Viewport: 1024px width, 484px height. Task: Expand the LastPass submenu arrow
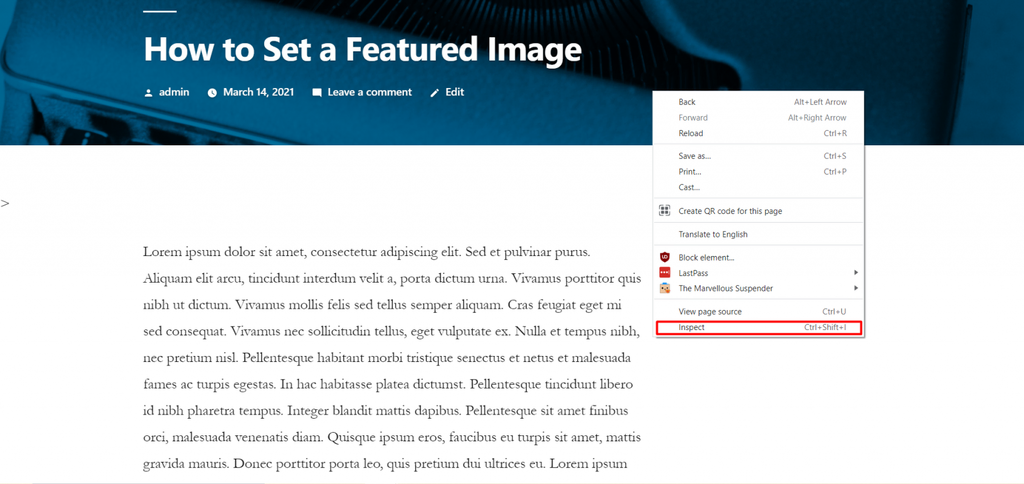click(856, 272)
